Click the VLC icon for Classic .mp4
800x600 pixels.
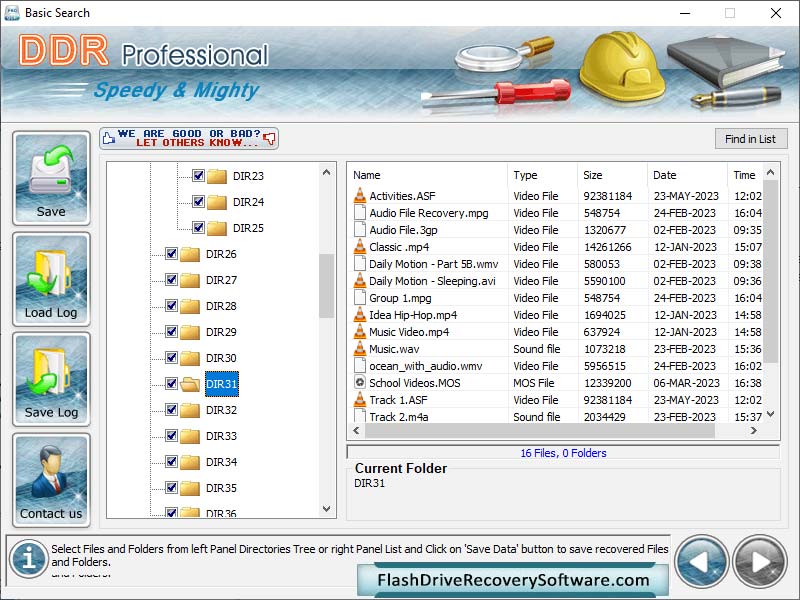tap(360, 246)
